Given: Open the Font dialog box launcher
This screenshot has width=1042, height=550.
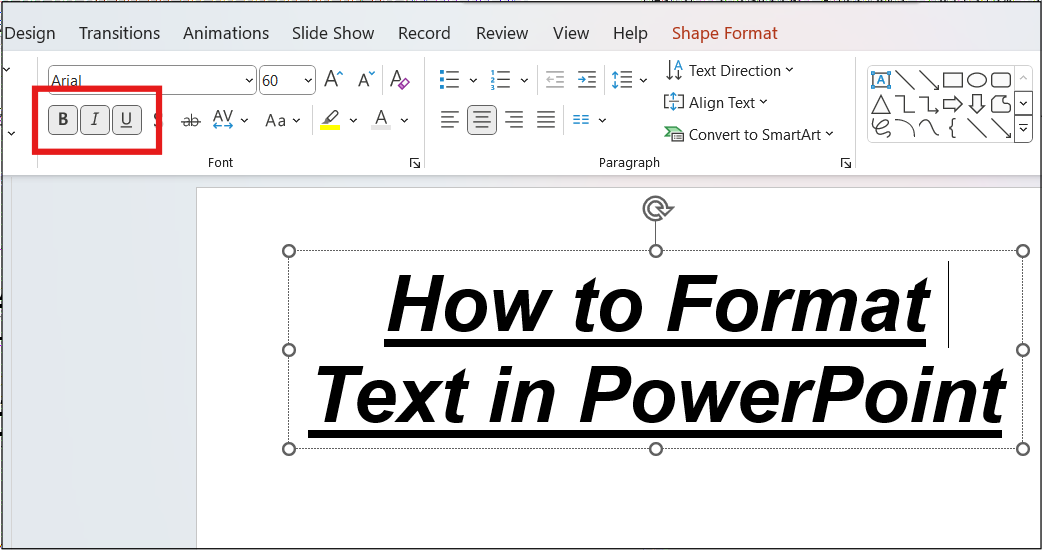Looking at the screenshot, I should click(415, 163).
